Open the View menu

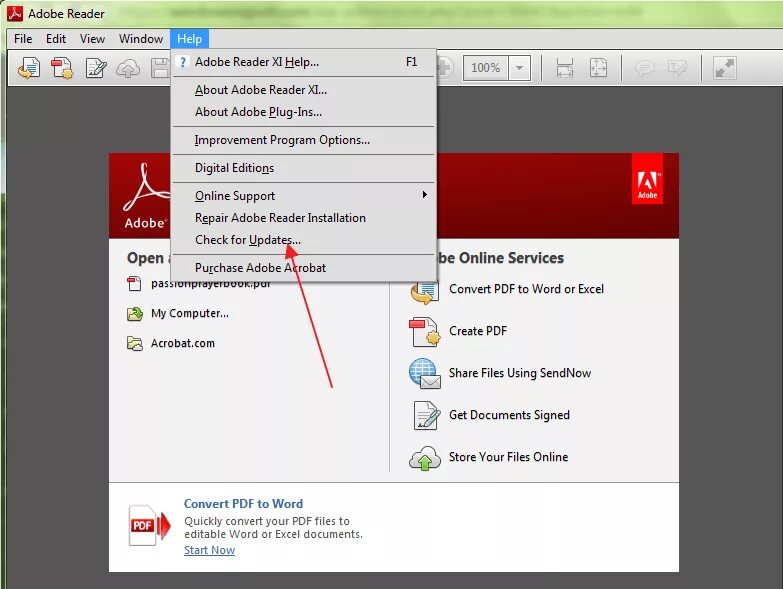click(x=92, y=39)
